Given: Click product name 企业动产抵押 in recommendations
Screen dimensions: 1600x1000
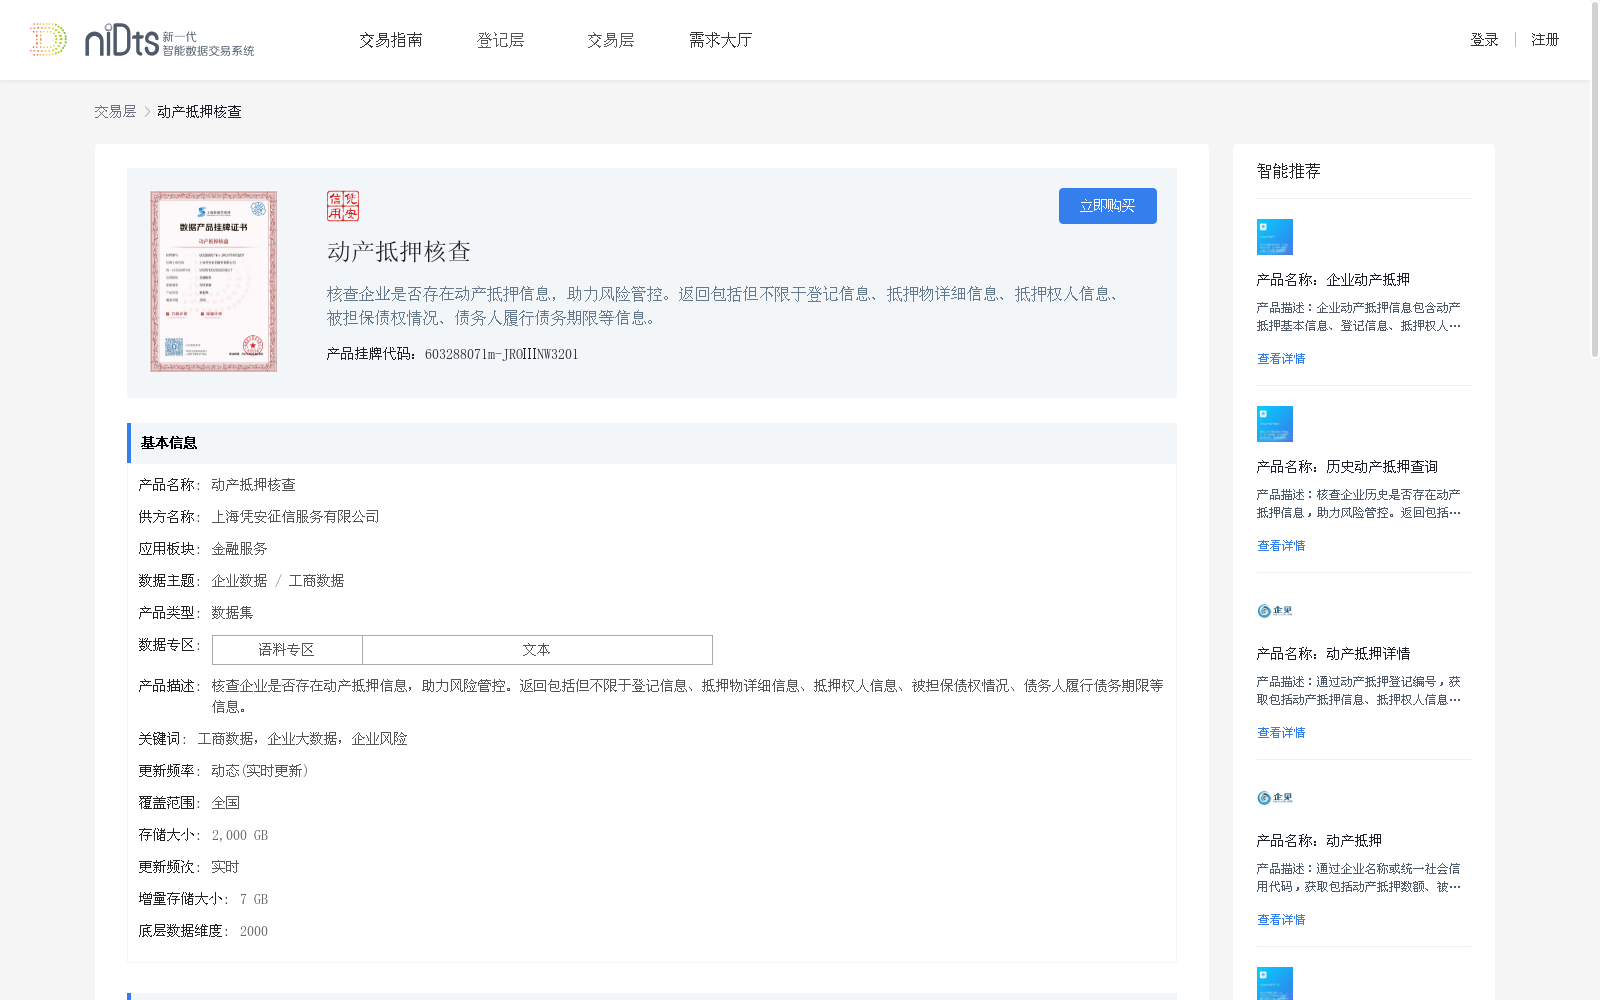Looking at the screenshot, I should coord(1368,280).
